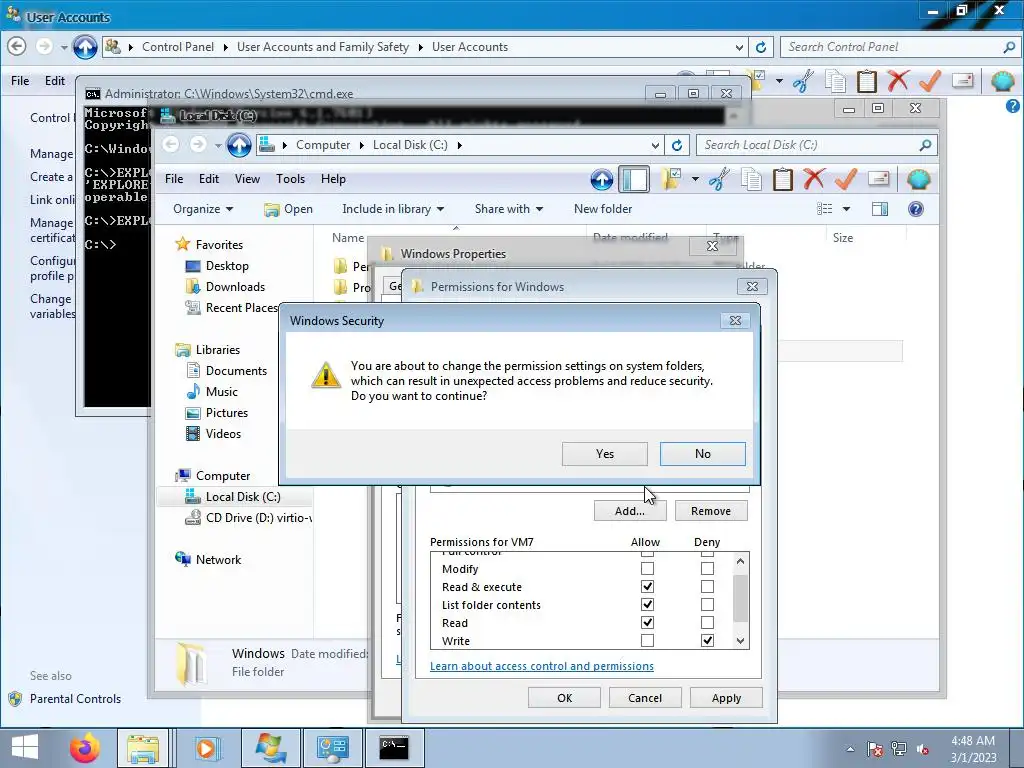This screenshot has width=1024, height=768.
Task: Click the Action Center flag tray icon
Action: click(875, 749)
